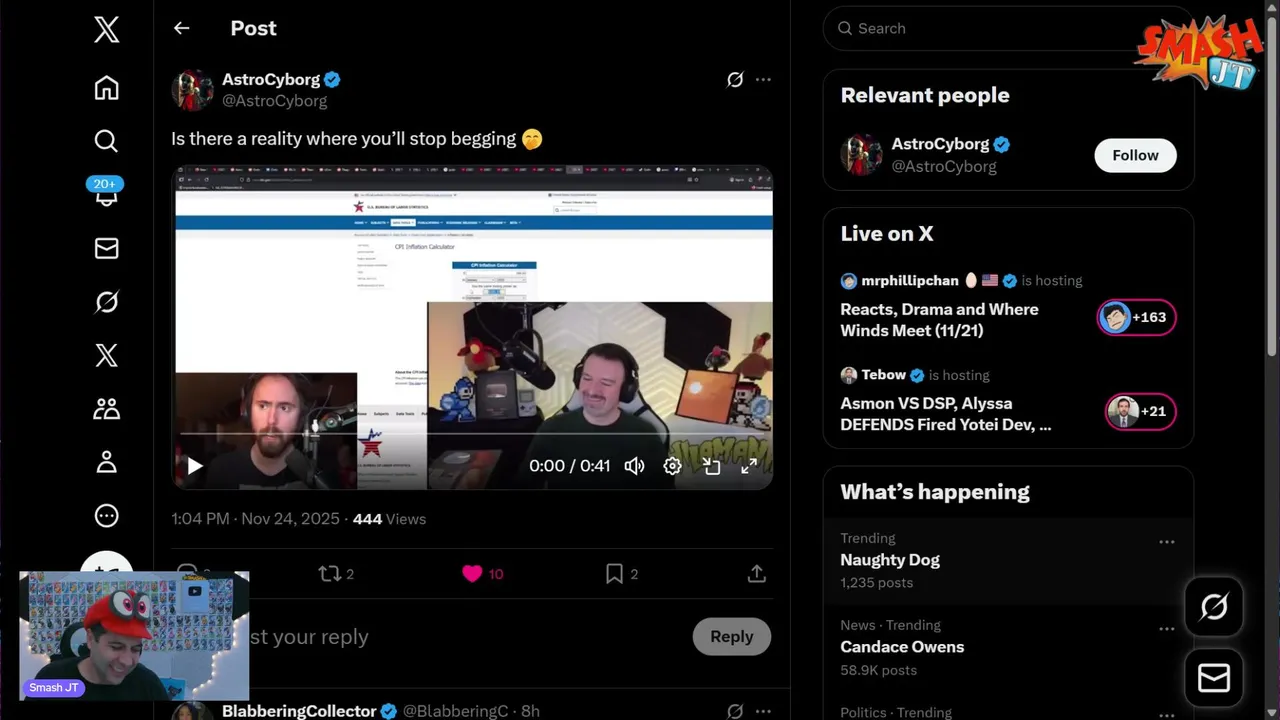Open the X logo home link
The height and width of the screenshot is (720, 1280).
(x=106, y=29)
